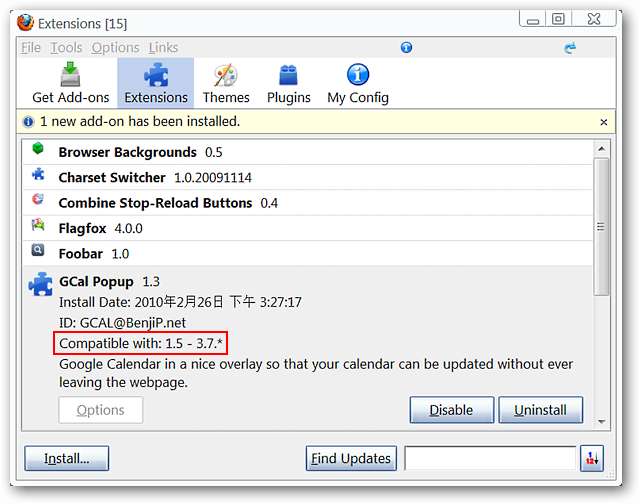Image resolution: width=640 pixels, height=504 pixels.
Task: Click the 1 new add-on installed message
Action: point(140,121)
